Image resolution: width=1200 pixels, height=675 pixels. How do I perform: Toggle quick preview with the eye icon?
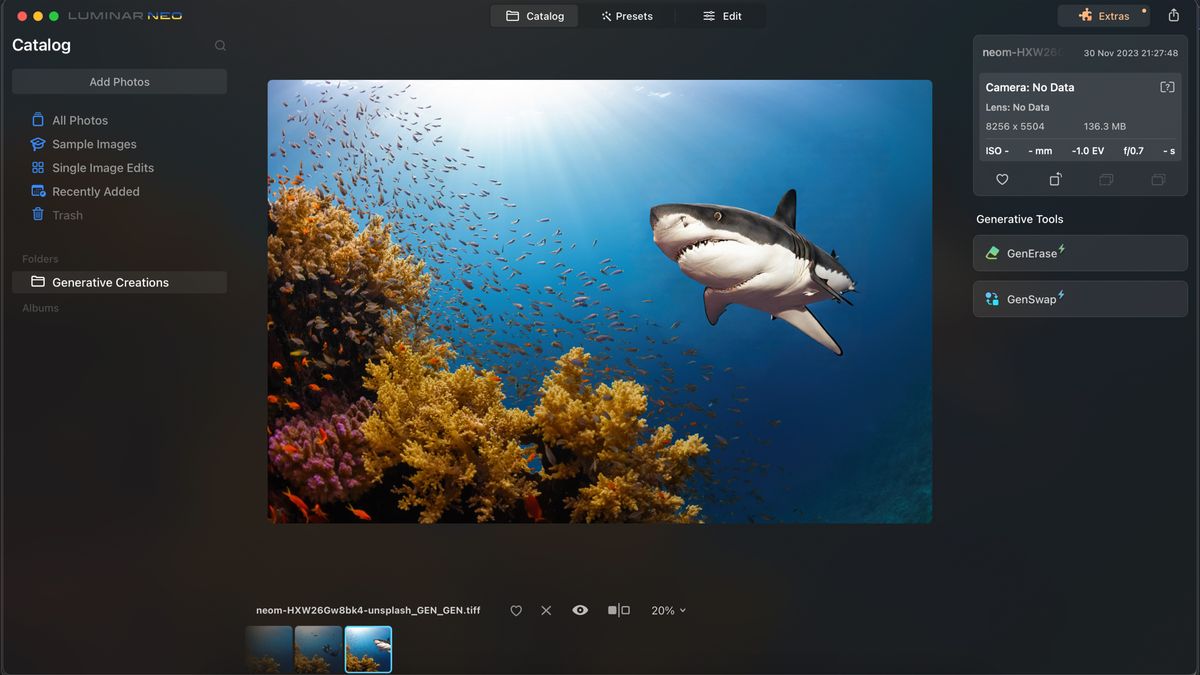tap(580, 610)
